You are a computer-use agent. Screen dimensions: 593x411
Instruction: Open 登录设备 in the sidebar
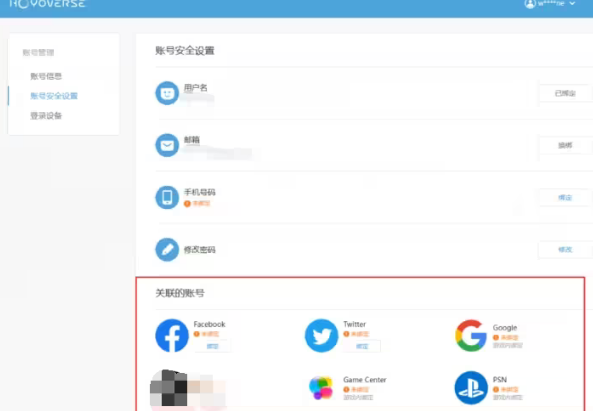click(x=46, y=116)
